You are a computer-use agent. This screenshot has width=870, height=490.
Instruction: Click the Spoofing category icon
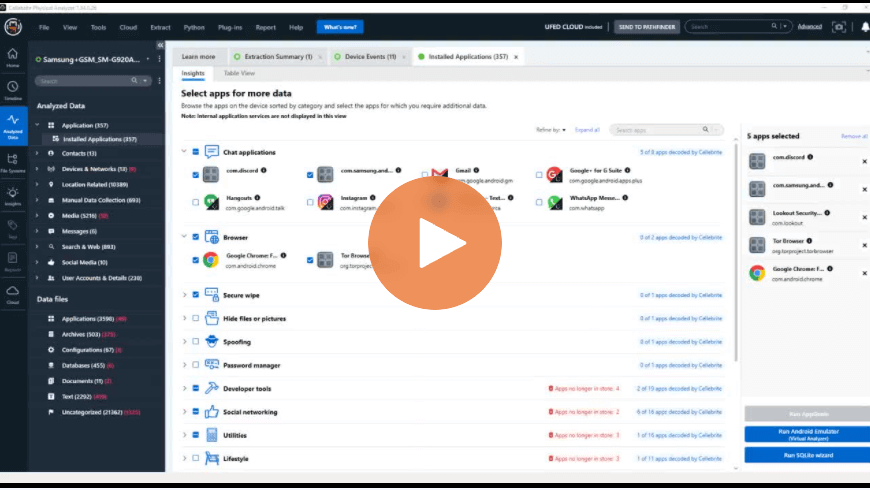pyautogui.click(x=211, y=341)
